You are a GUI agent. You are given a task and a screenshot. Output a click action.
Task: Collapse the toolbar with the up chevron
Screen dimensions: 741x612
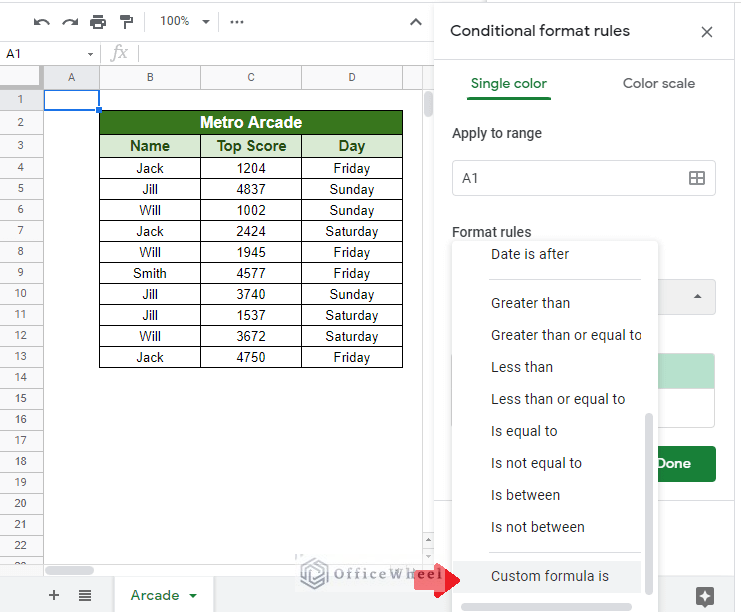pos(416,21)
